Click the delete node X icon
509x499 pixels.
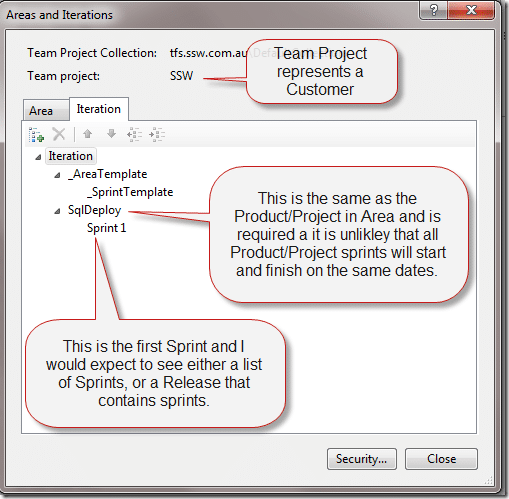(x=59, y=134)
